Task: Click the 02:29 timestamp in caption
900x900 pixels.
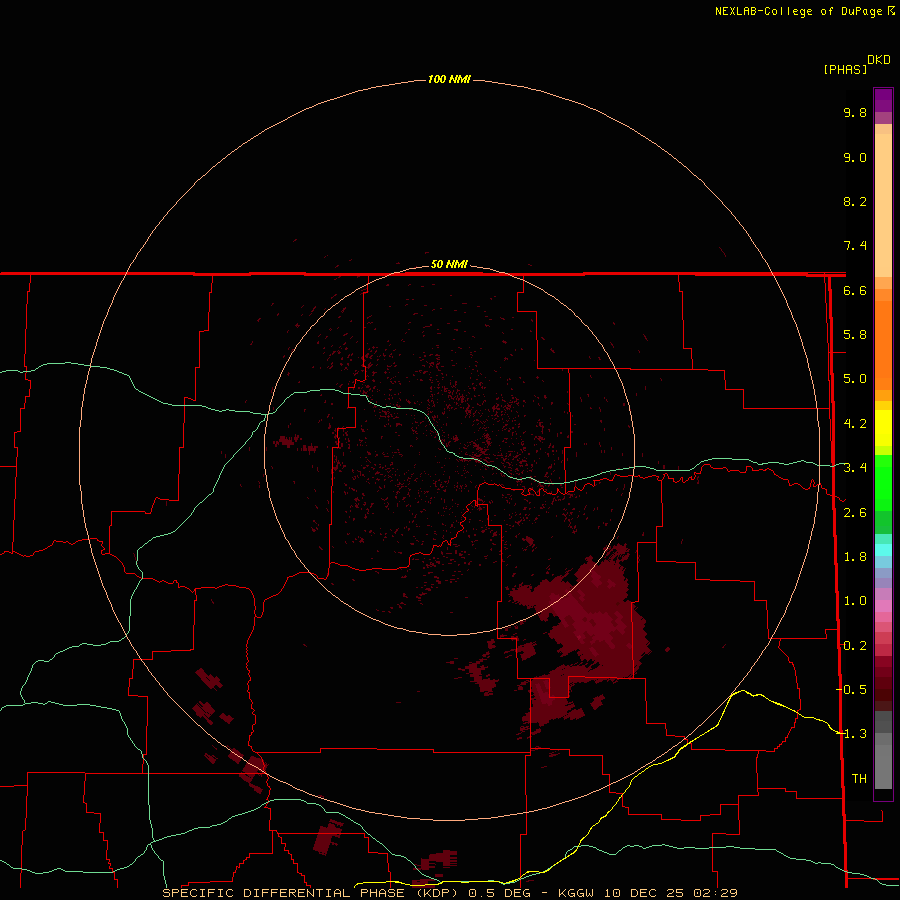Action: click(x=715, y=893)
